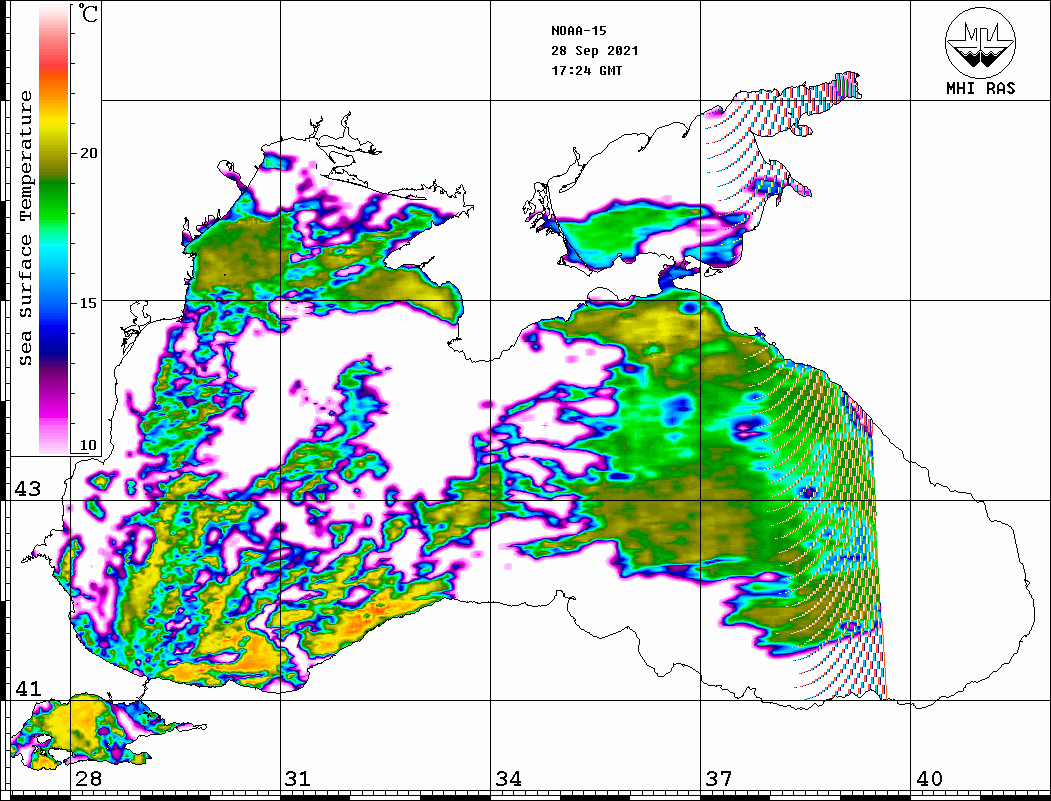Image resolution: width=1051 pixels, height=801 pixels.
Task: Click the MHI RAS logo emblem
Action: click(980, 42)
